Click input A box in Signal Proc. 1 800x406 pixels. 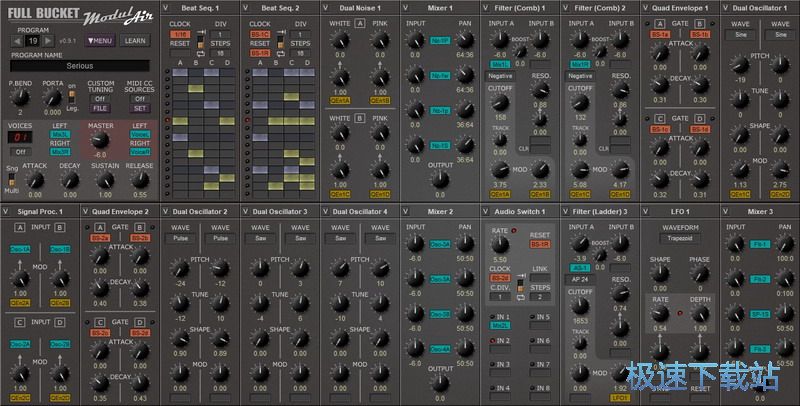coord(20,227)
